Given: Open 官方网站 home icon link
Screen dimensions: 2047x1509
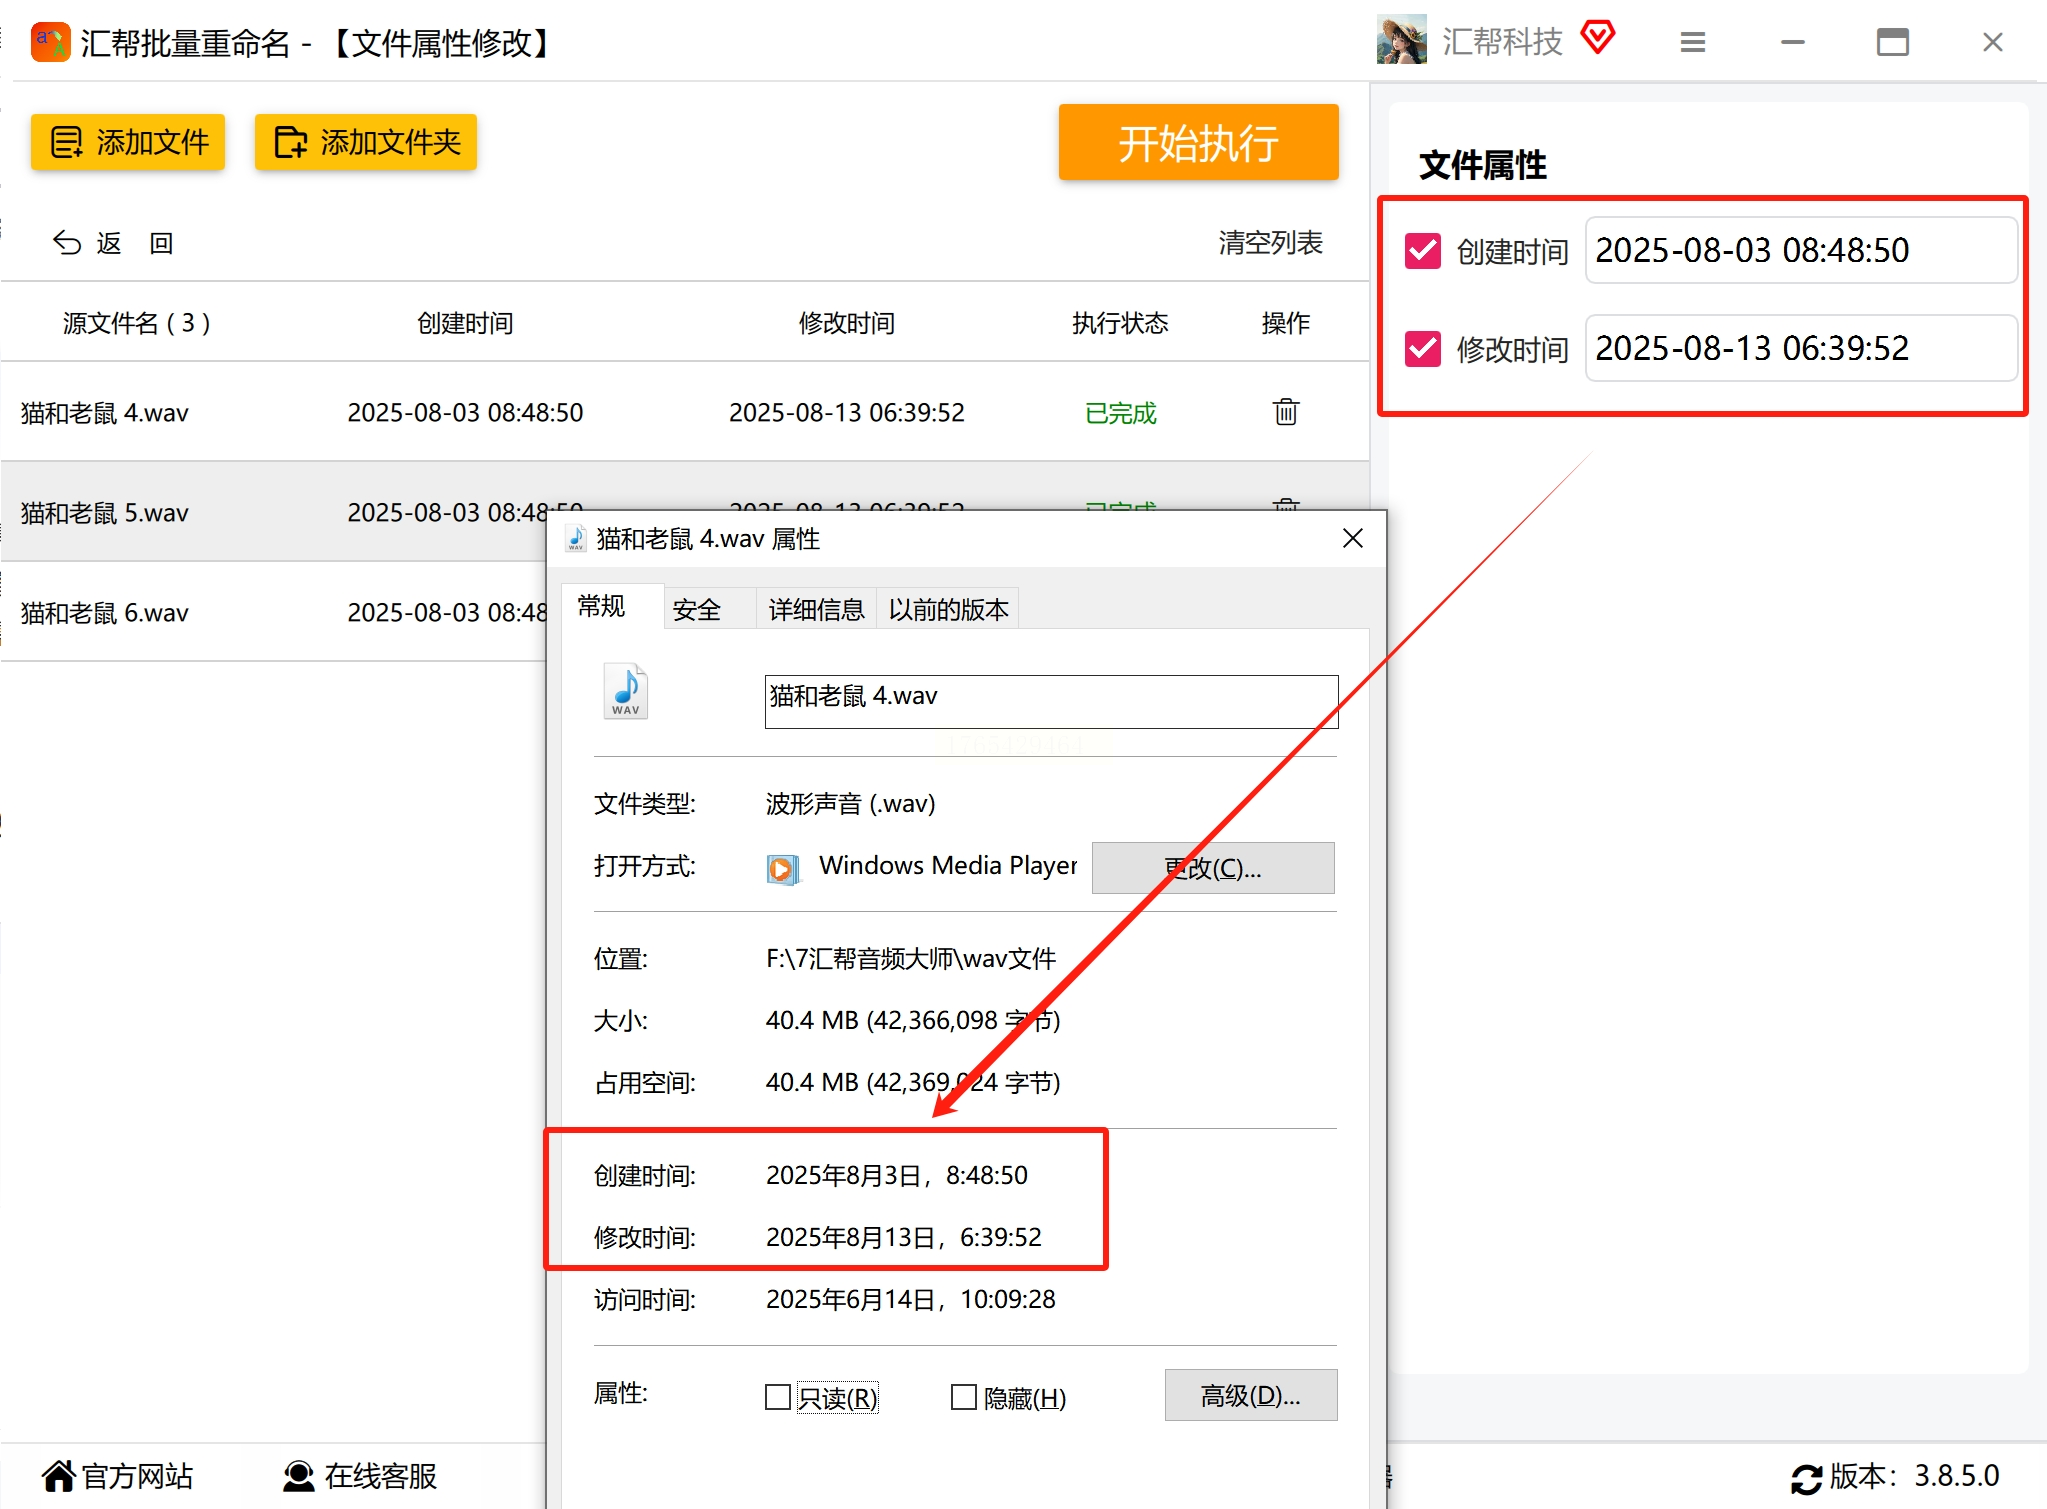Looking at the screenshot, I should click(x=59, y=1476).
